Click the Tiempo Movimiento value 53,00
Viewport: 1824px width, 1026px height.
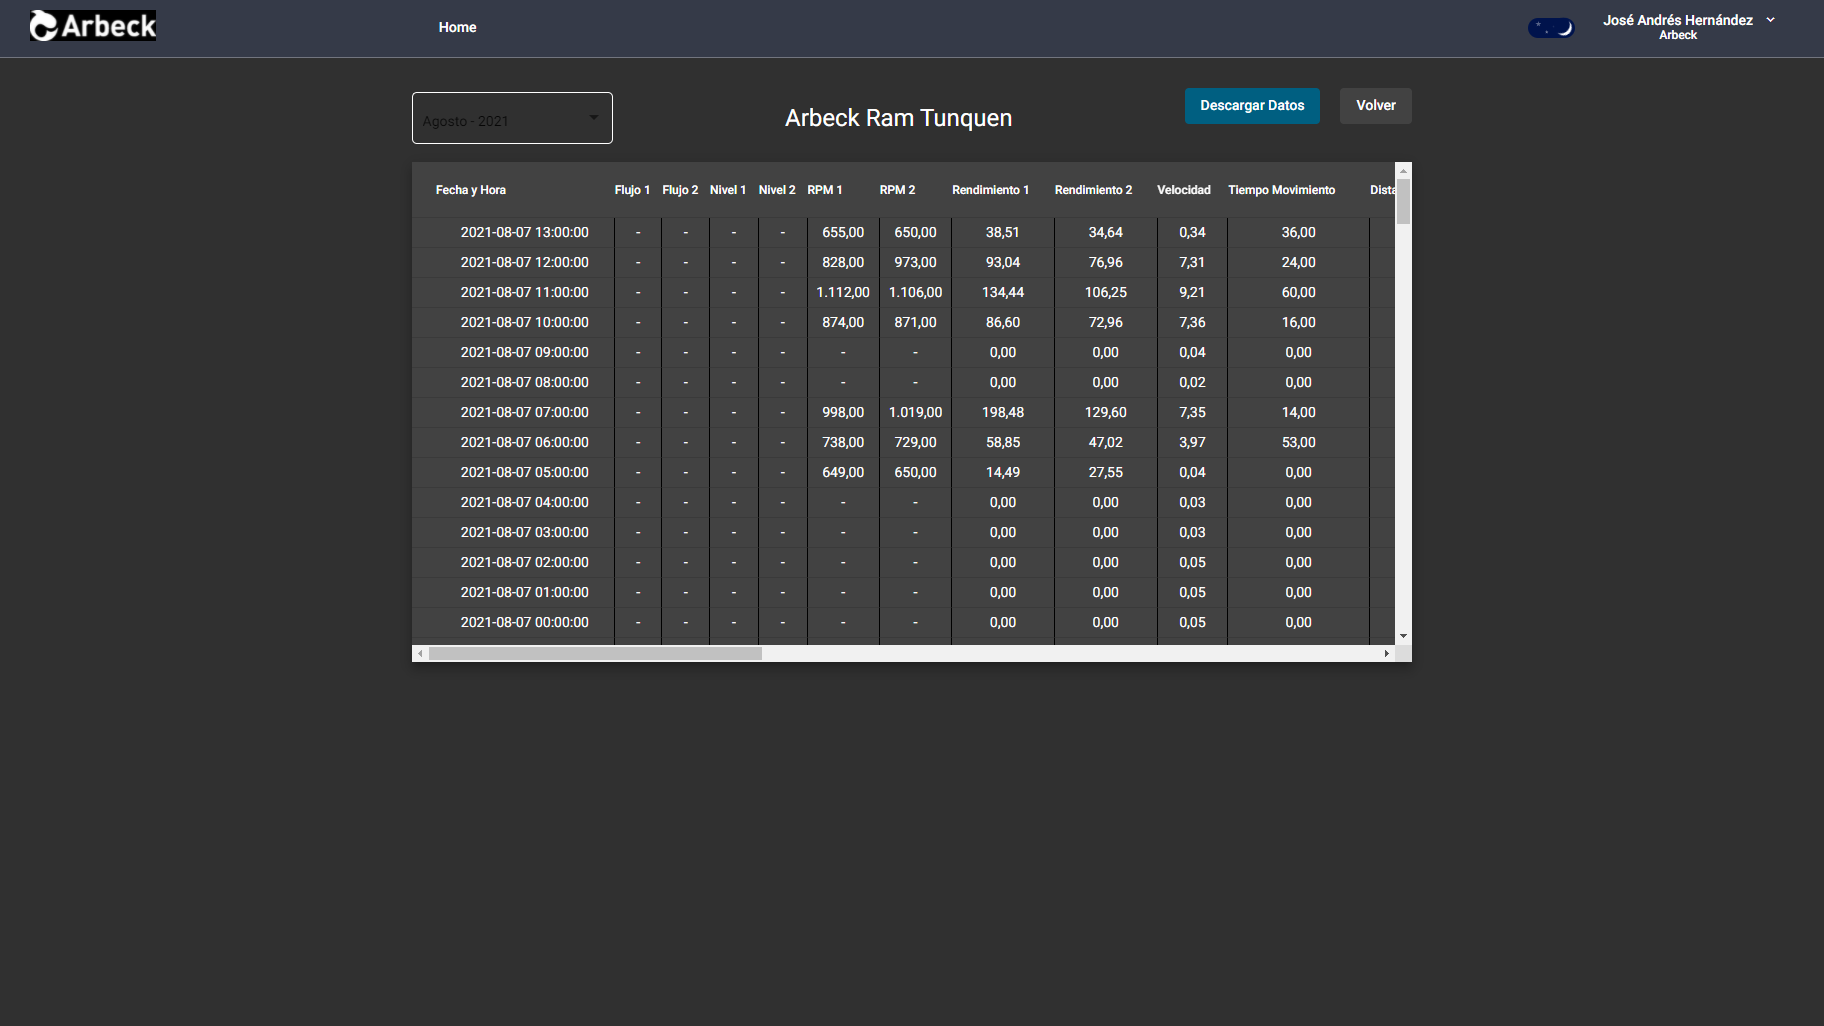click(1298, 442)
